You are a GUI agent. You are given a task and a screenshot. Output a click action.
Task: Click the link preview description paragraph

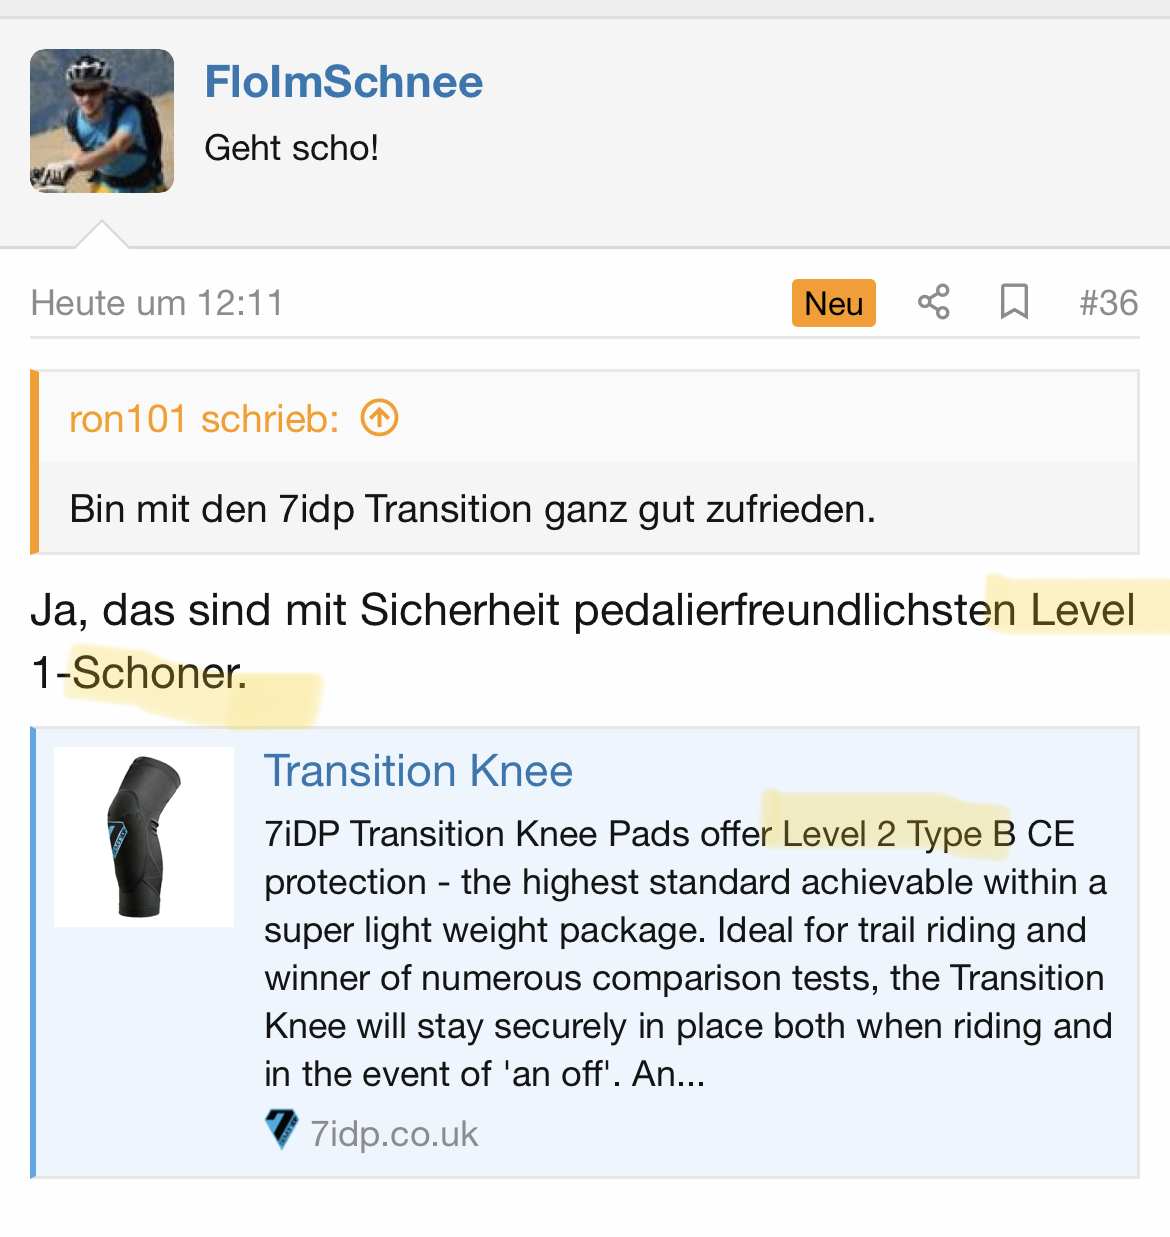pyautogui.click(x=686, y=954)
